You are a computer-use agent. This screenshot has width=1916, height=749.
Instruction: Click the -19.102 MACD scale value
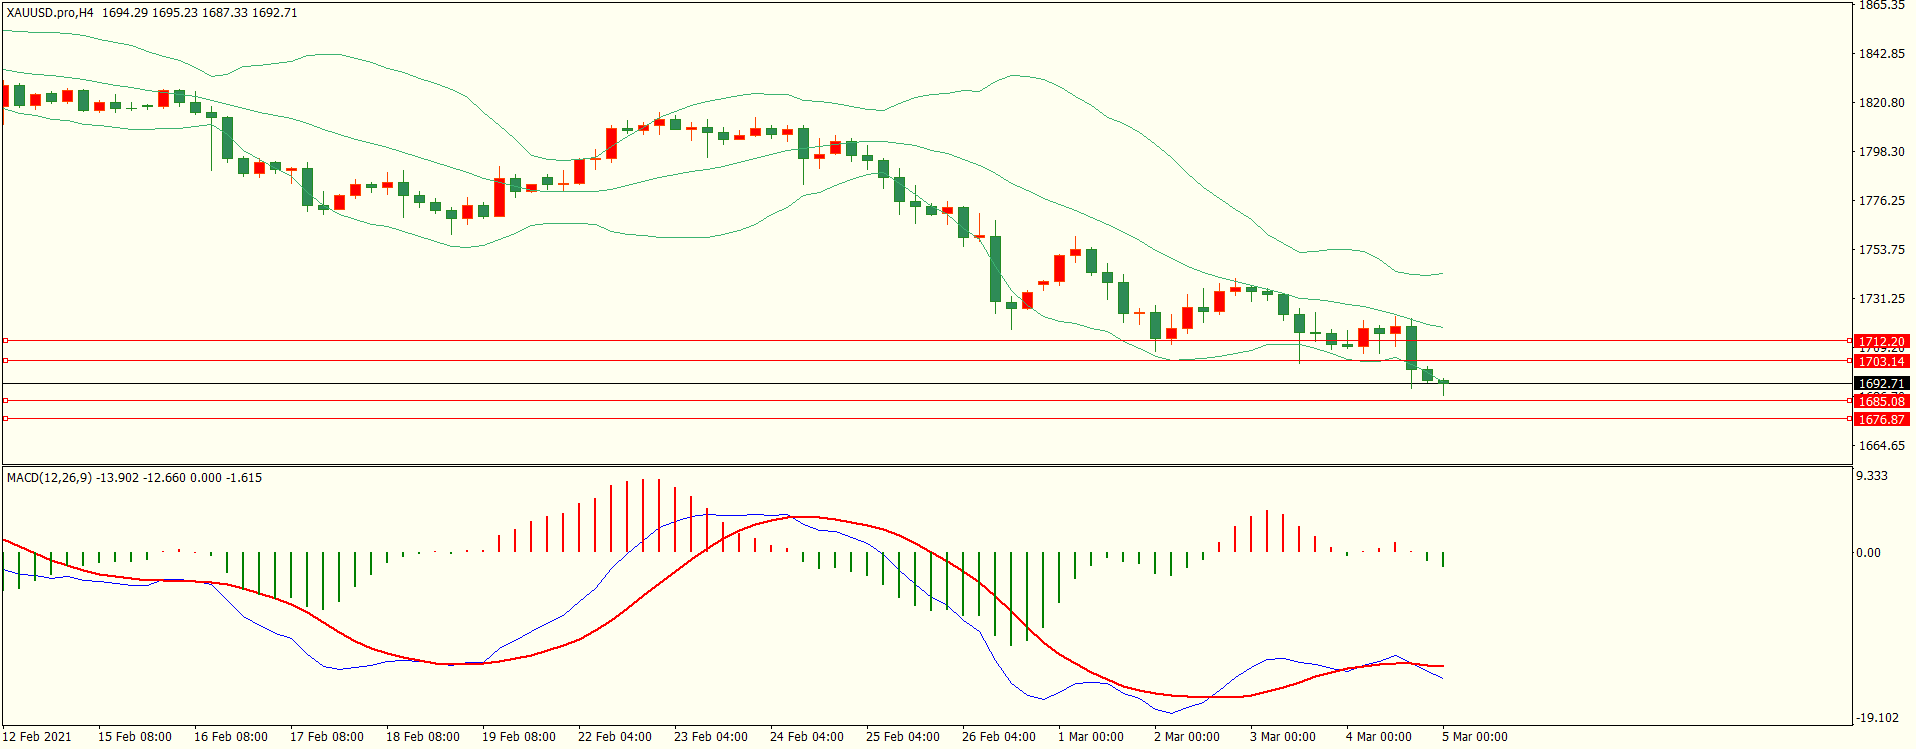(1877, 718)
